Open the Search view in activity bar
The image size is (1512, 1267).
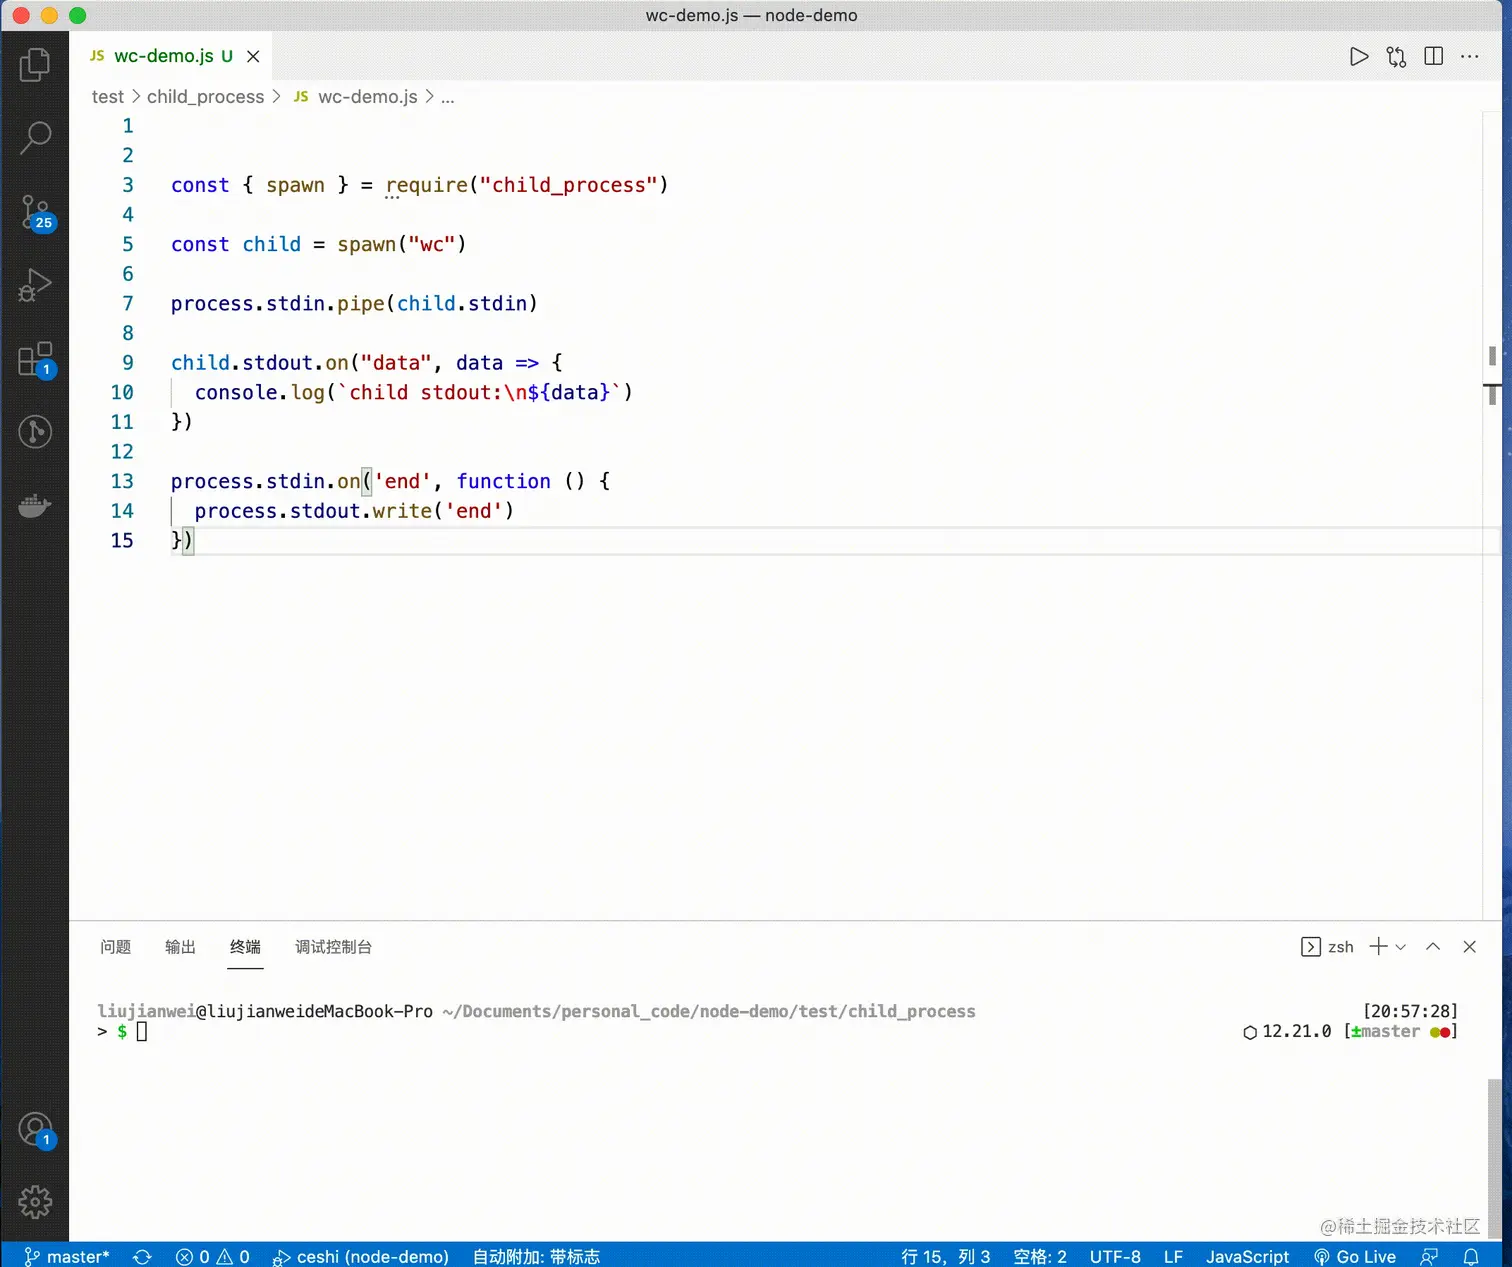[x=35, y=138]
